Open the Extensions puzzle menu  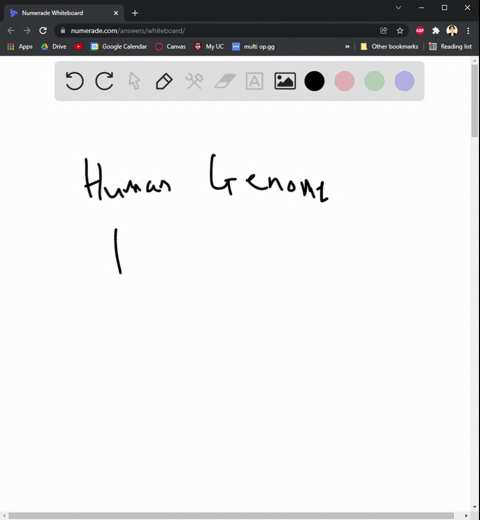436,31
